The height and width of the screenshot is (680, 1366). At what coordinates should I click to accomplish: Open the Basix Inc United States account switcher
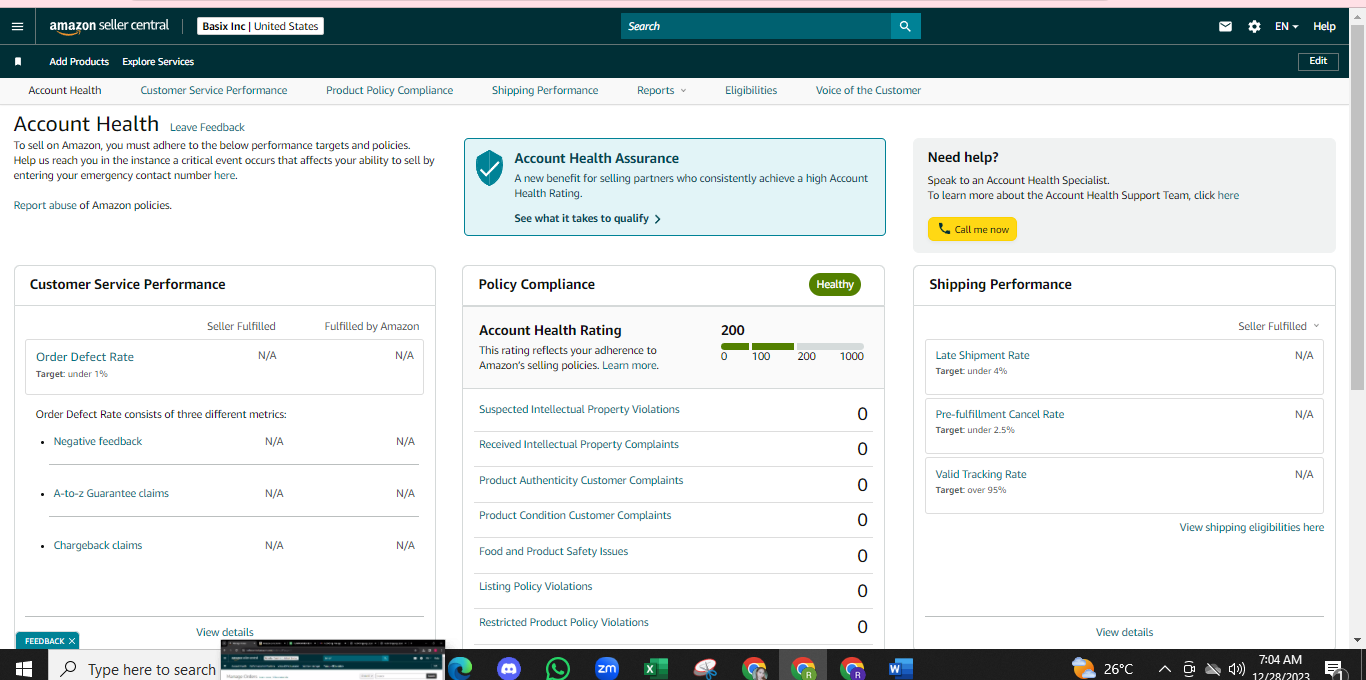pos(260,26)
